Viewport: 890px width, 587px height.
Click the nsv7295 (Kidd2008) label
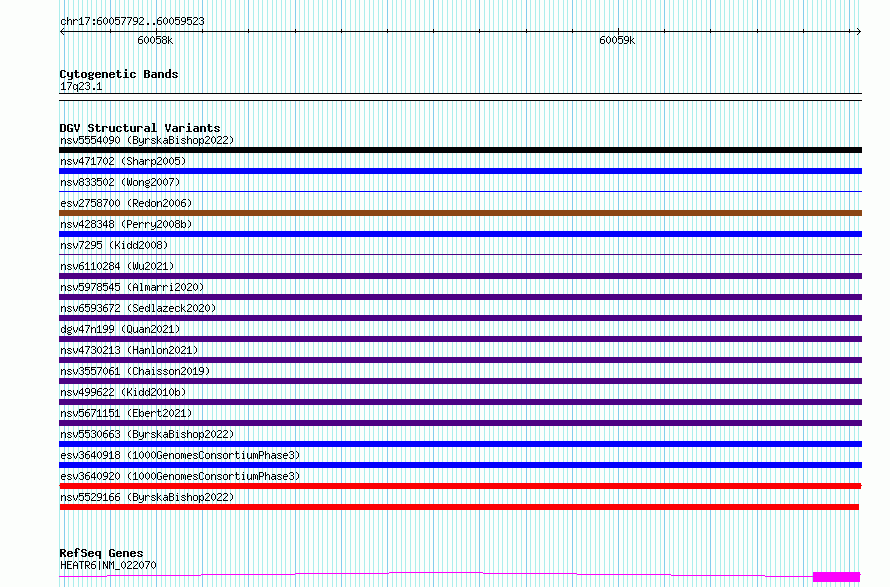click(114, 245)
